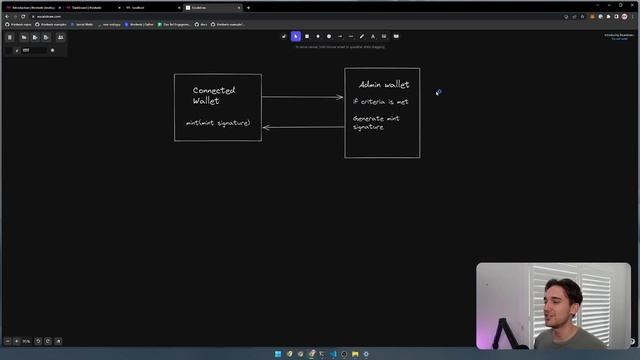Image resolution: width=640 pixels, height=360 pixels.
Task: Click the zoom out minus button
Action: (8, 341)
